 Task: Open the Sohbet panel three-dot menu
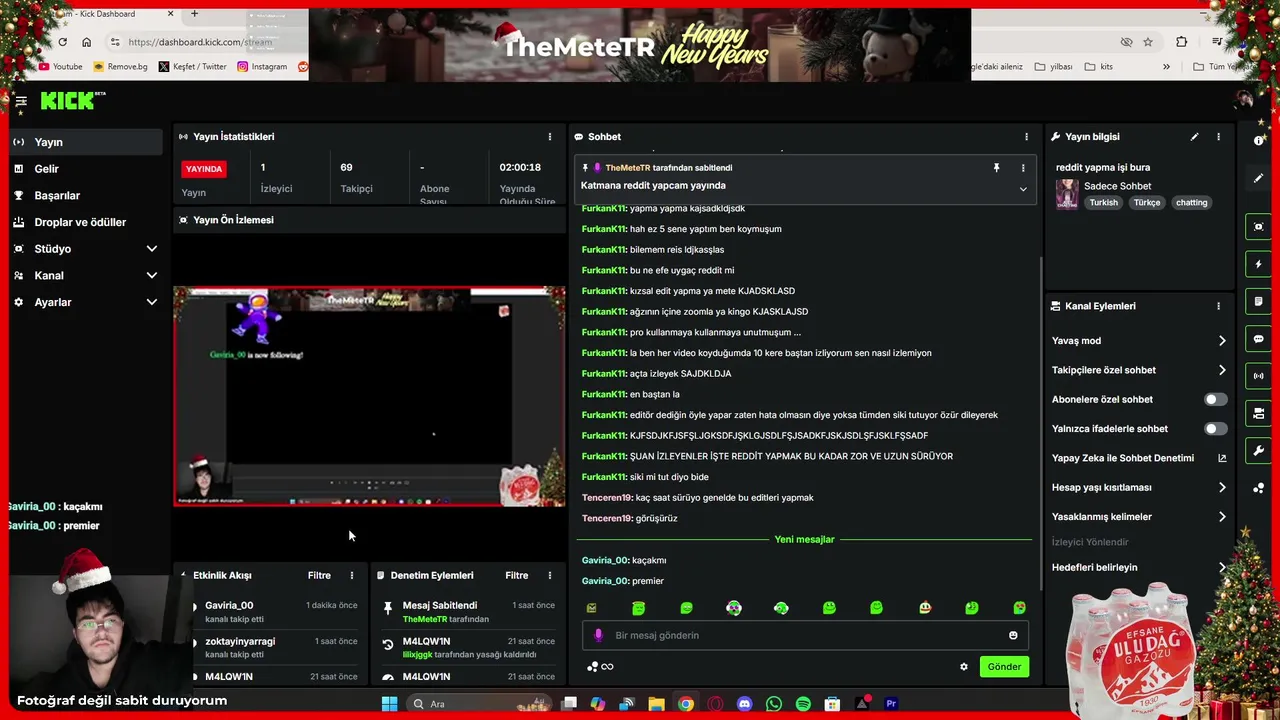[1026, 137]
